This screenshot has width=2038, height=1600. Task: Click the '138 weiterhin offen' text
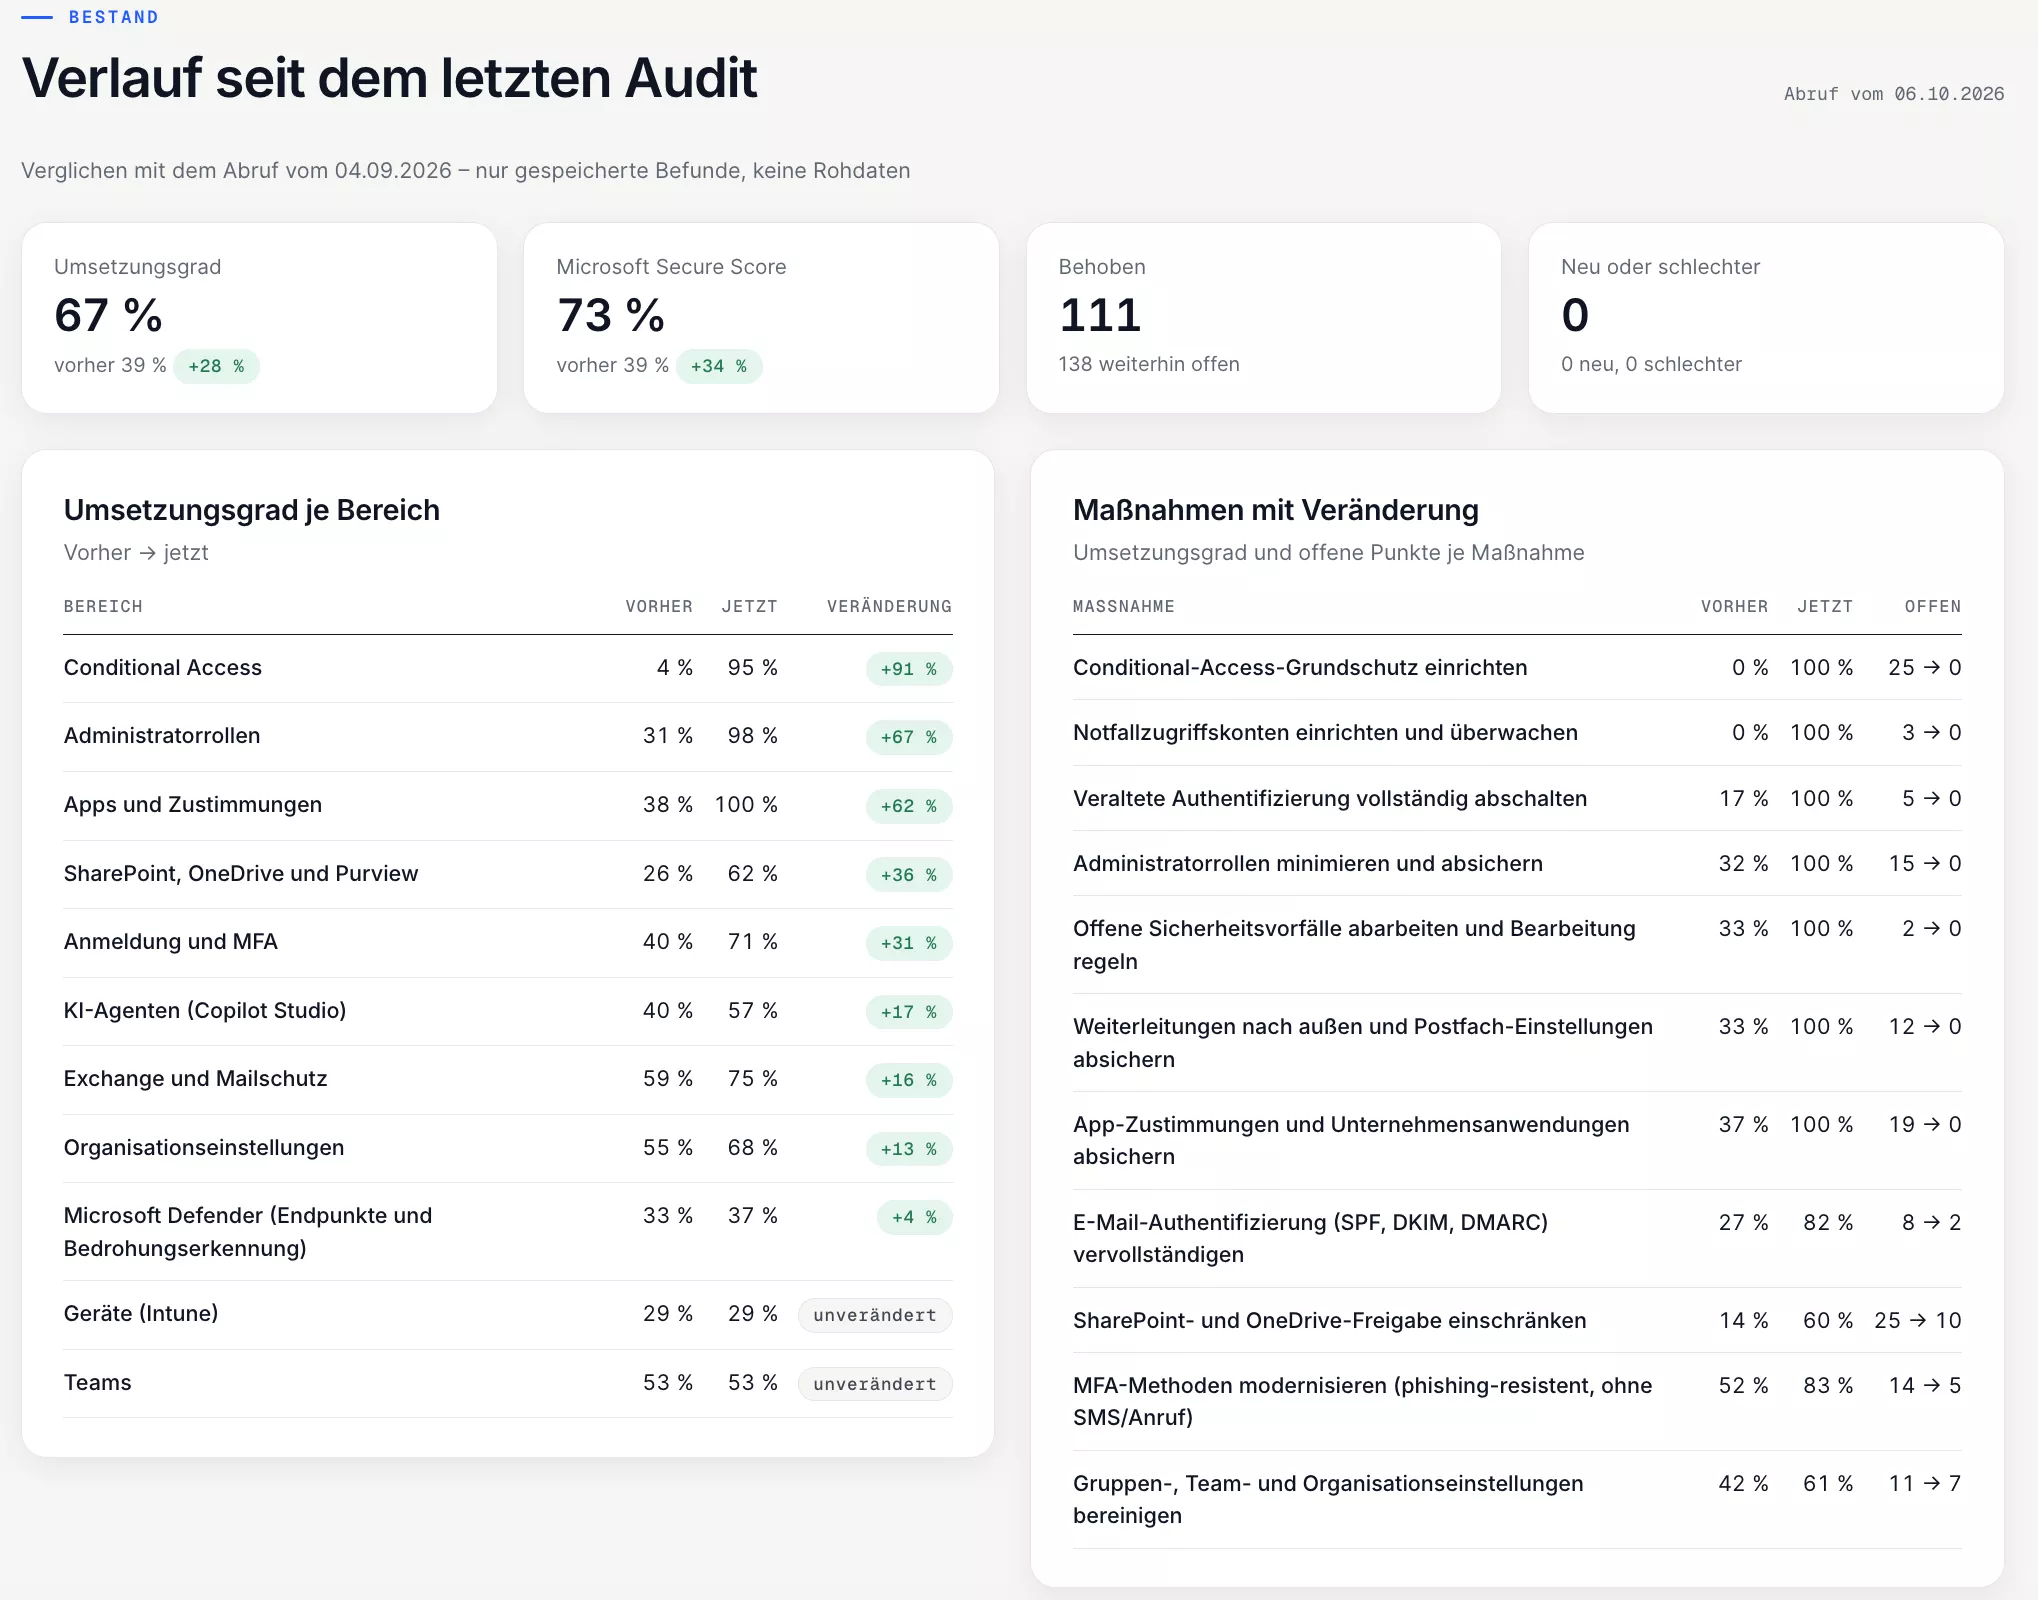point(1149,364)
